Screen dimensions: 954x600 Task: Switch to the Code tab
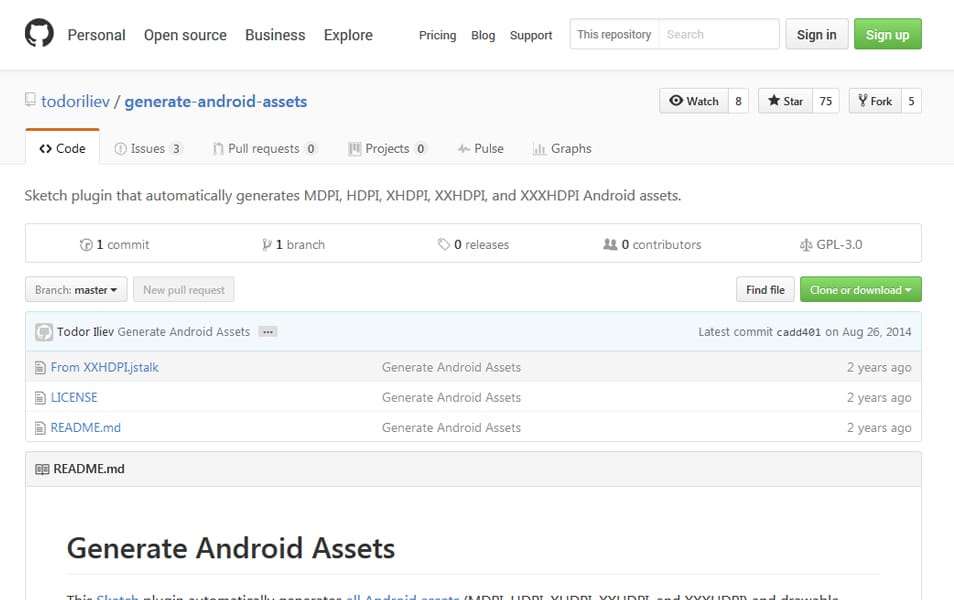pyautogui.click(x=62, y=148)
